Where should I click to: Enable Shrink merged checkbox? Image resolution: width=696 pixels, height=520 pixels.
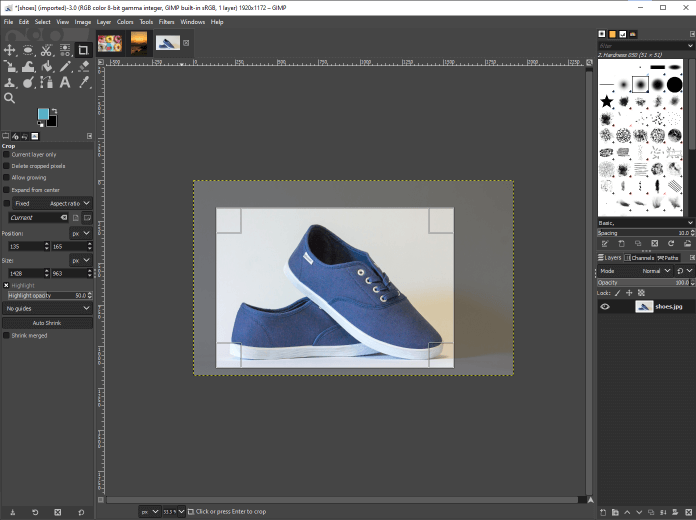click(6, 336)
